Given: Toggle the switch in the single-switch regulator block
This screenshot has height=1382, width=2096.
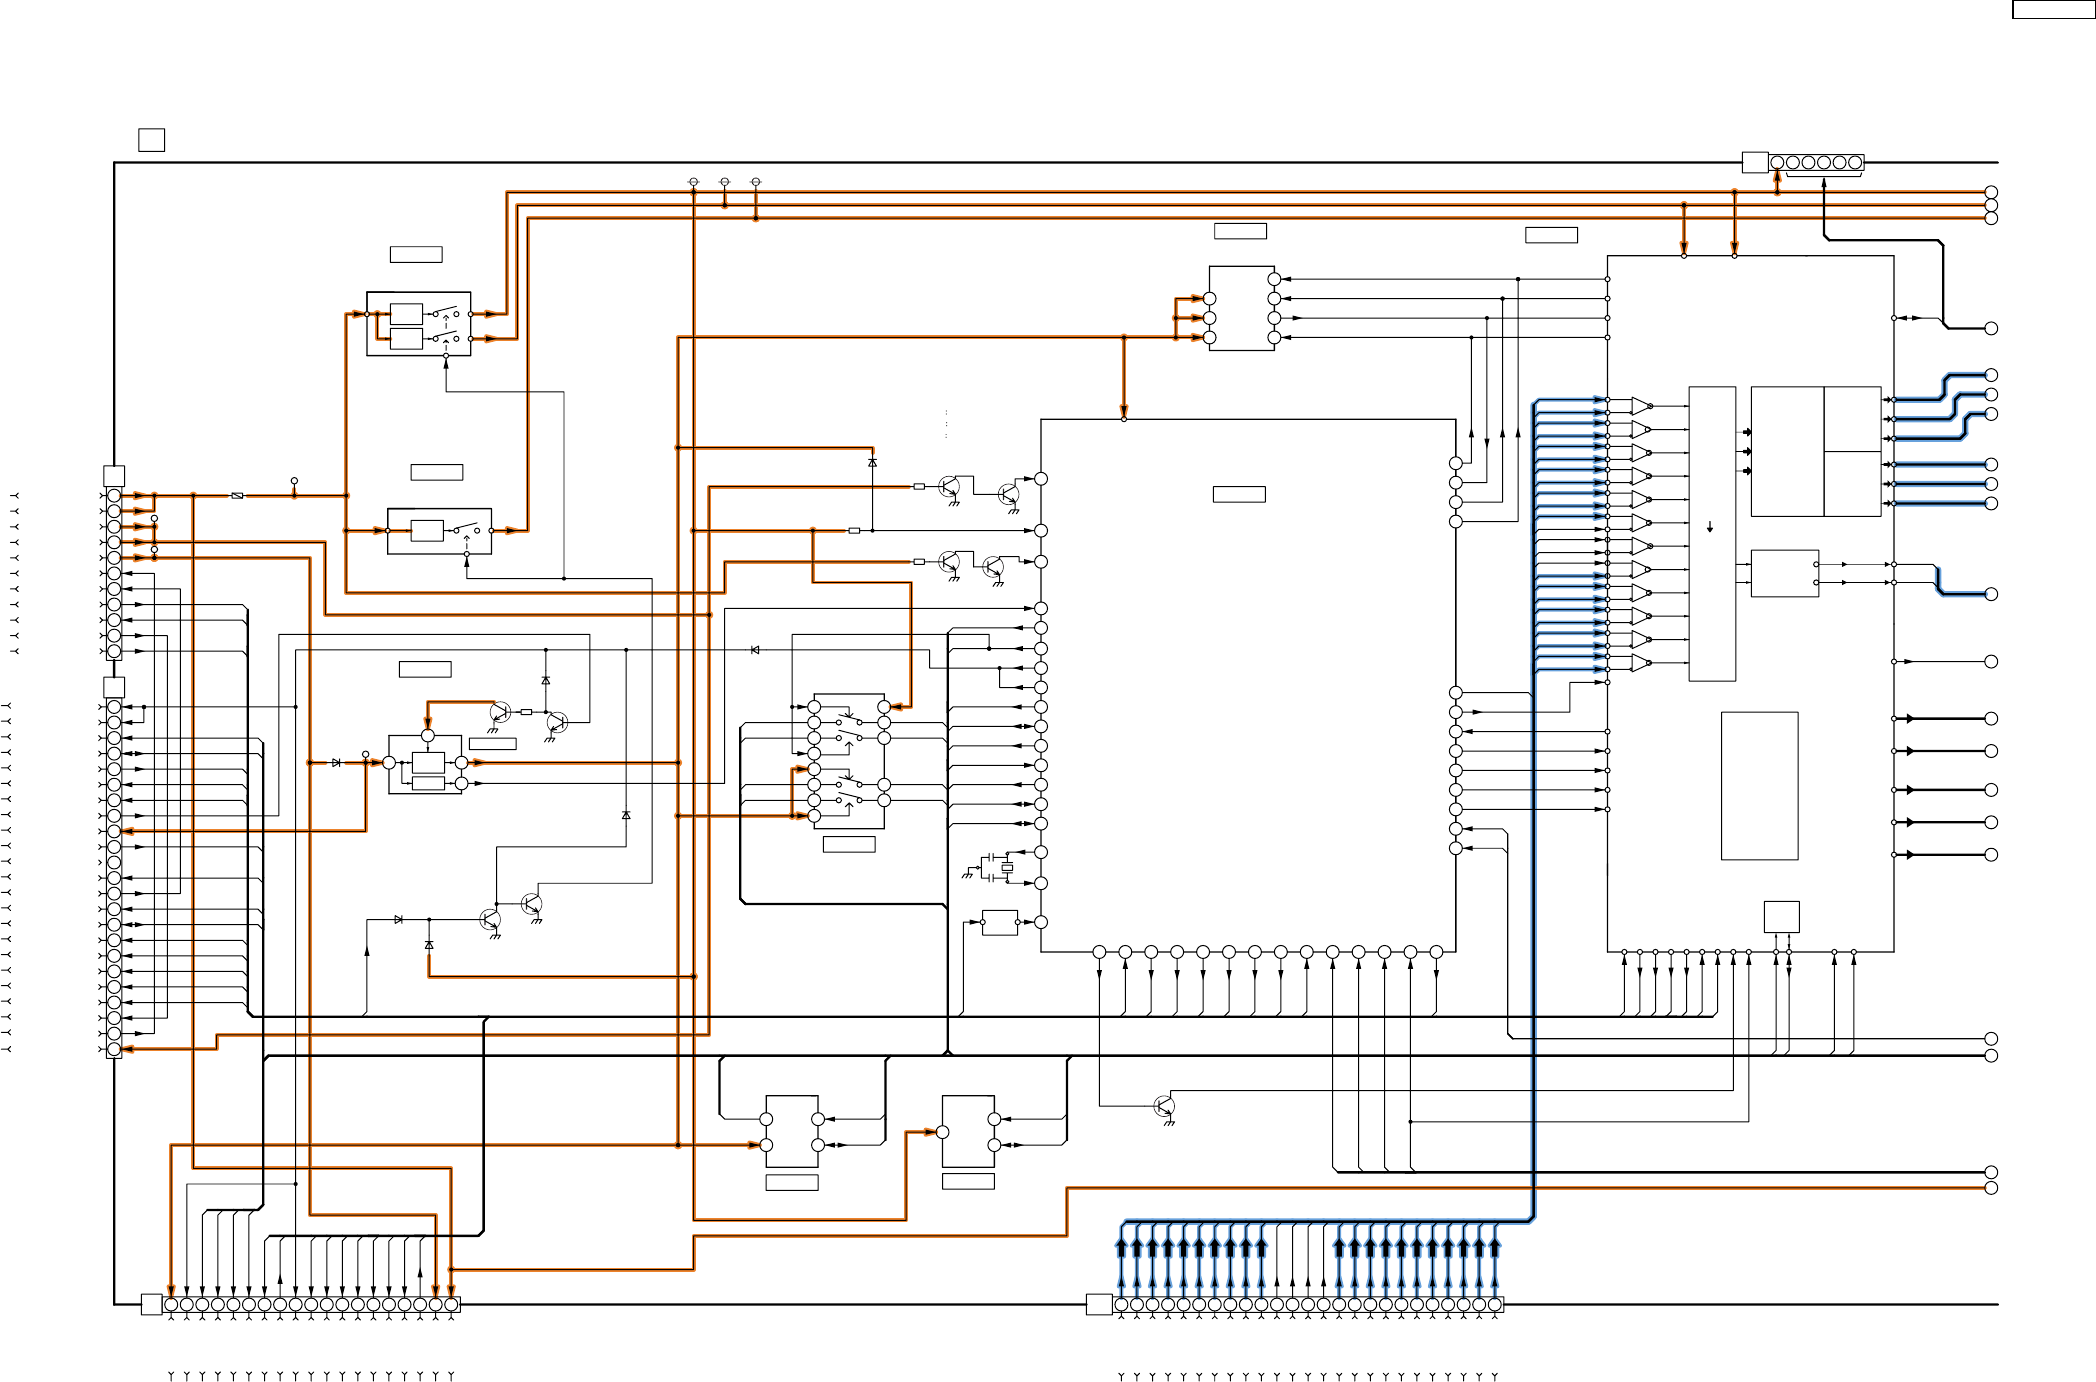Looking at the screenshot, I should 467,530.
